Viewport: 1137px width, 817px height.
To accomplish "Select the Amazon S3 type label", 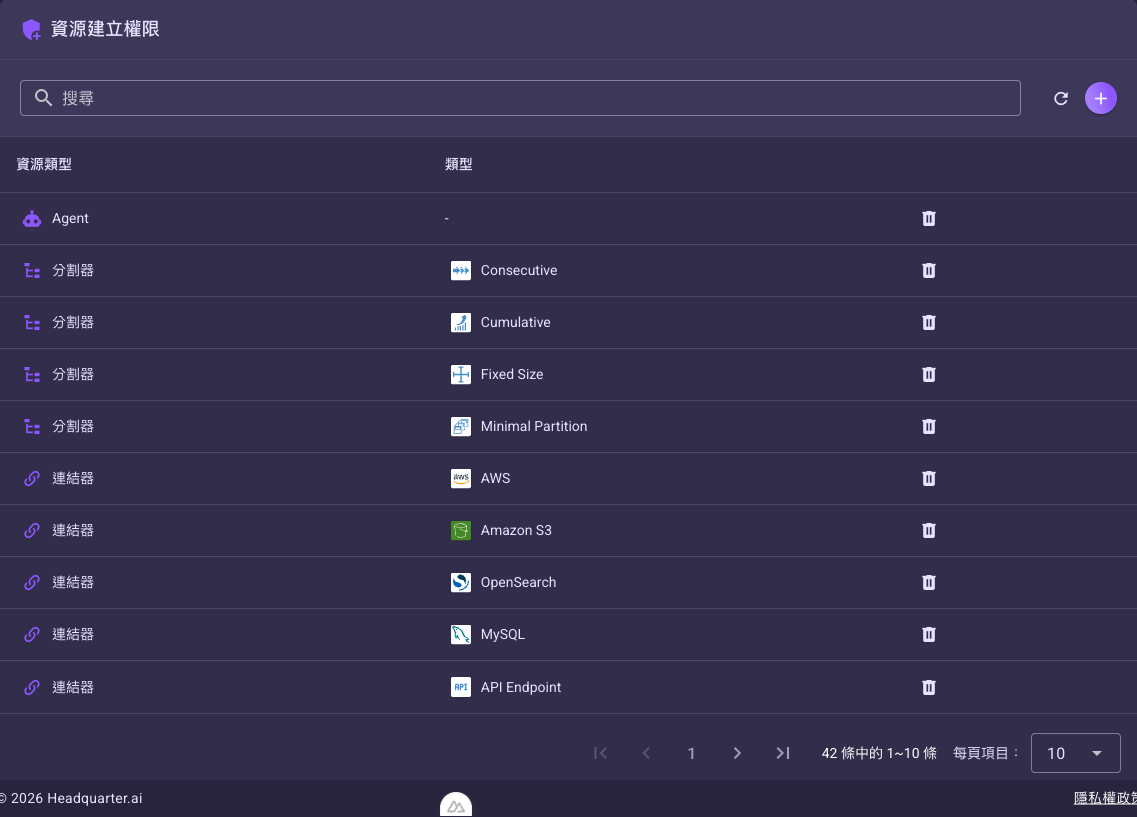I will click(x=516, y=531).
